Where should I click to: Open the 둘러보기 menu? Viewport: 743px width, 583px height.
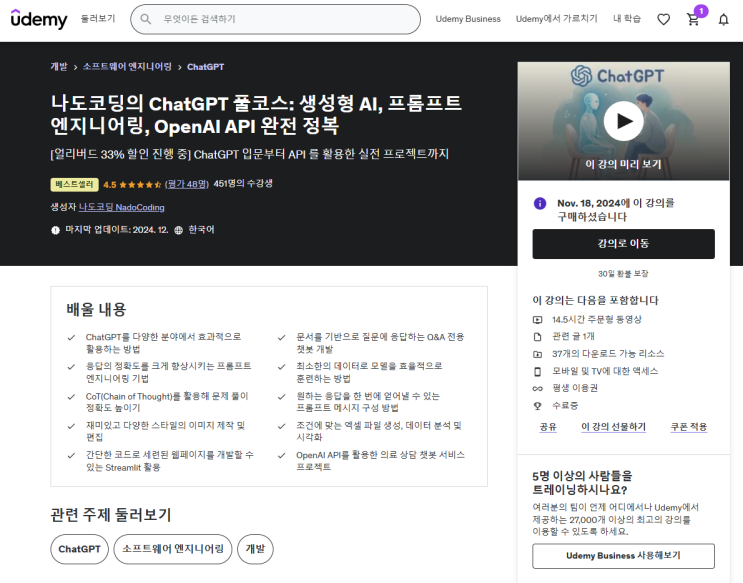[x=98, y=18]
